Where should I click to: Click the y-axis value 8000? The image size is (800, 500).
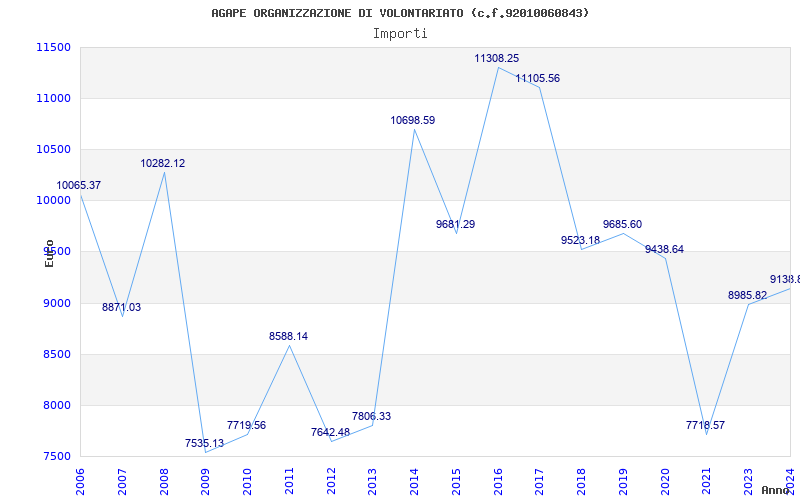point(56,405)
